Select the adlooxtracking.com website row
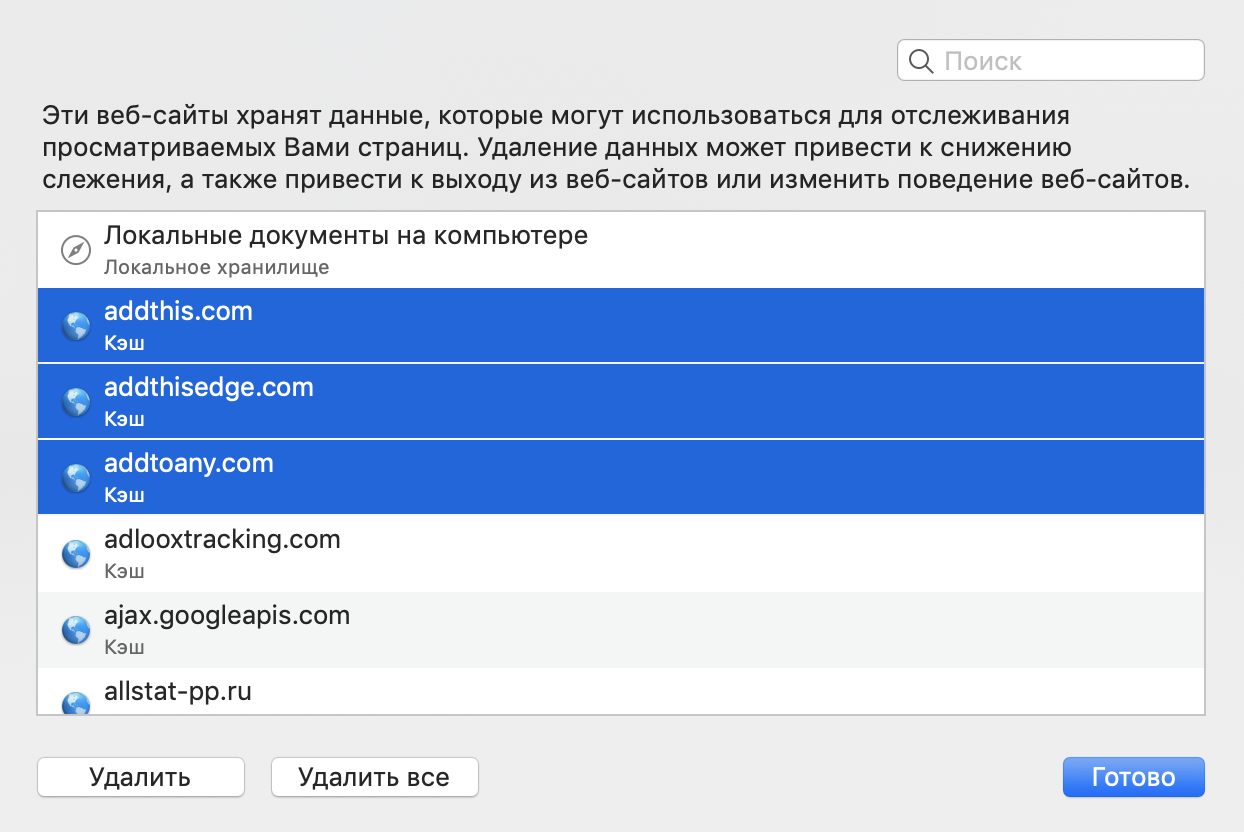The image size is (1244, 832). pyautogui.click(x=620, y=554)
